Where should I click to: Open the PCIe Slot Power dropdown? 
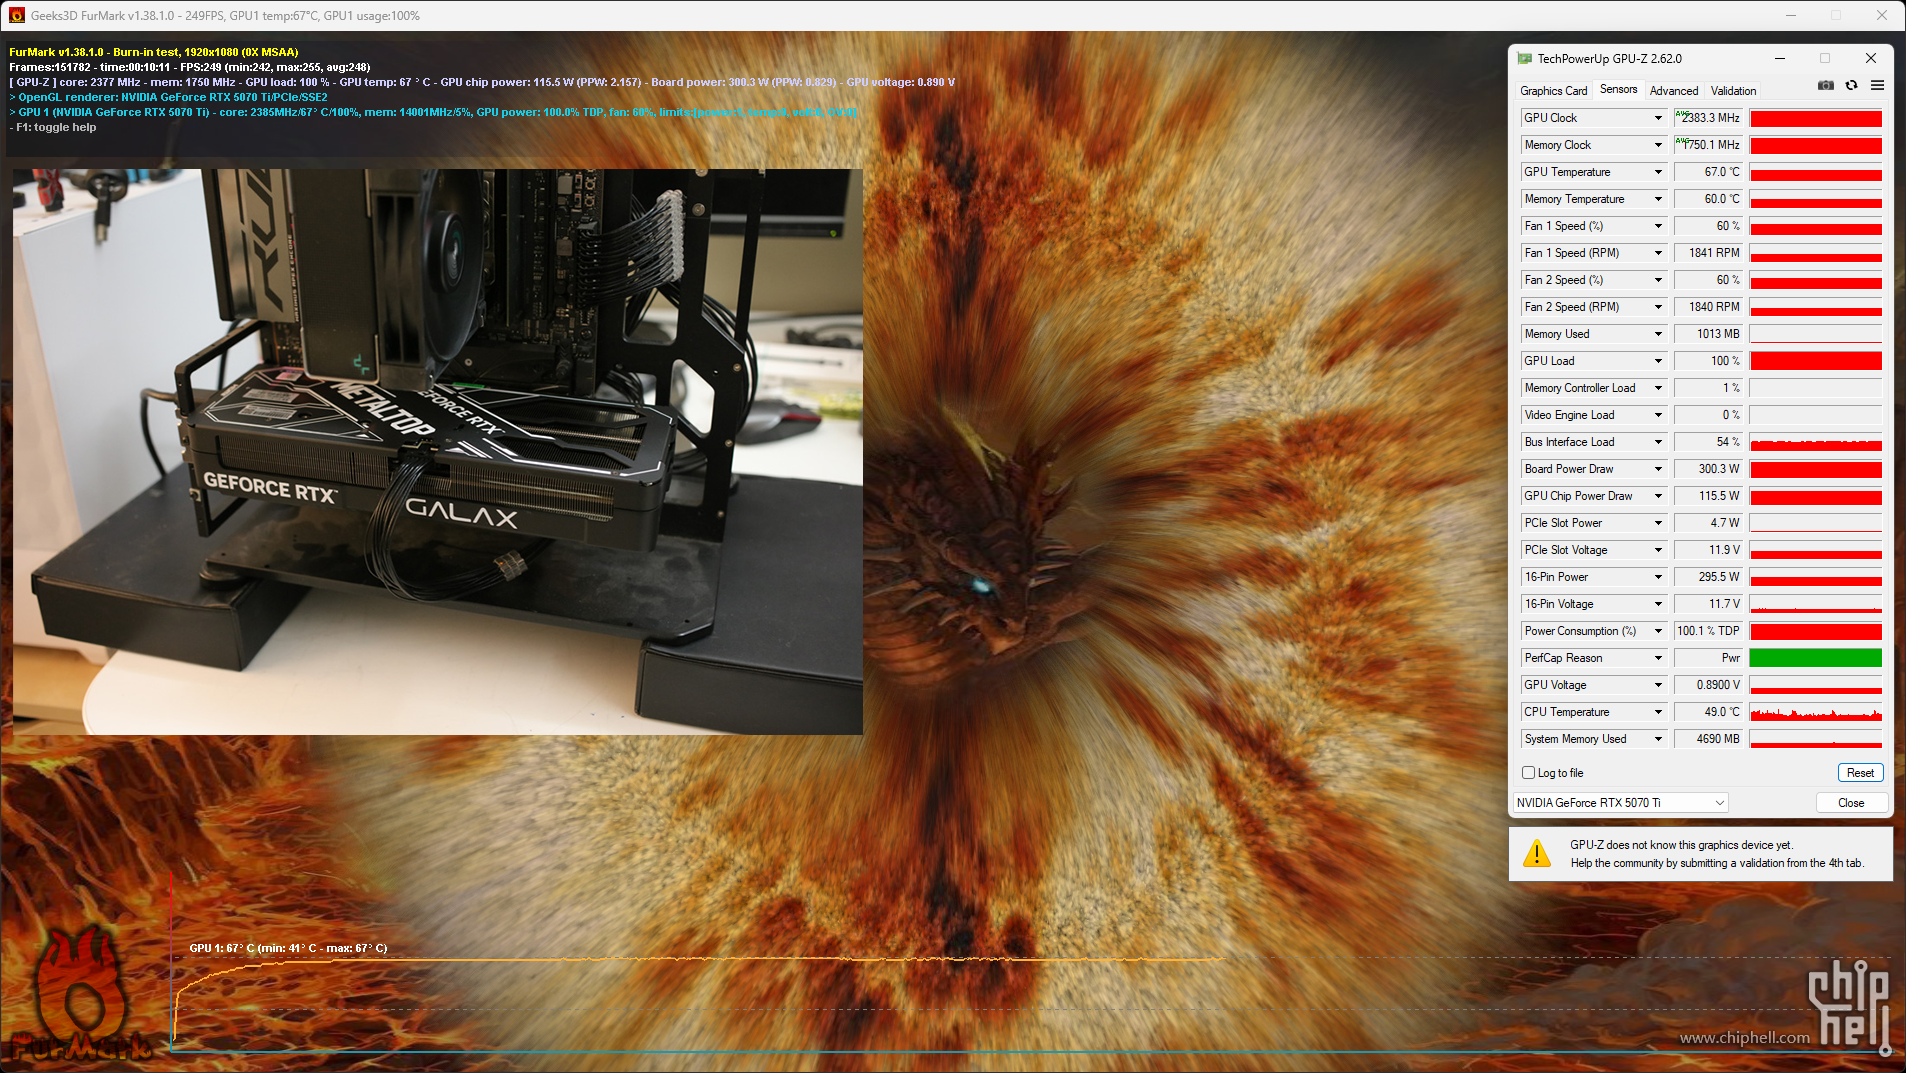pos(1658,523)
